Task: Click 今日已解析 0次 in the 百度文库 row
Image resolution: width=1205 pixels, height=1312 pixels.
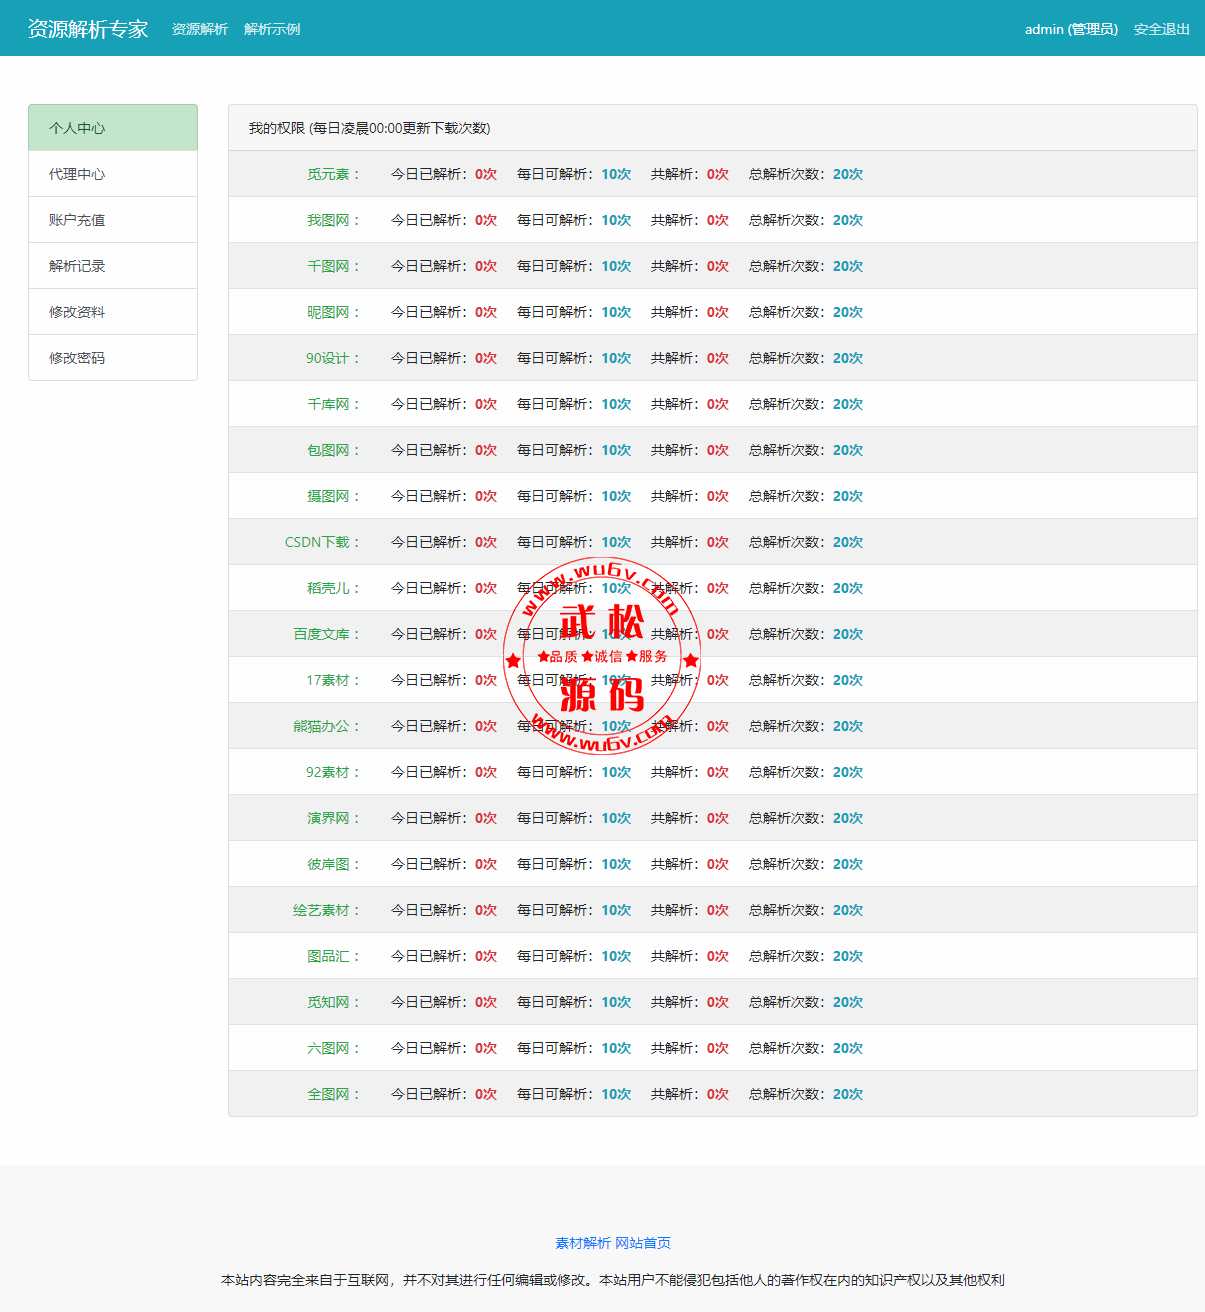Action: click(444, 634)
